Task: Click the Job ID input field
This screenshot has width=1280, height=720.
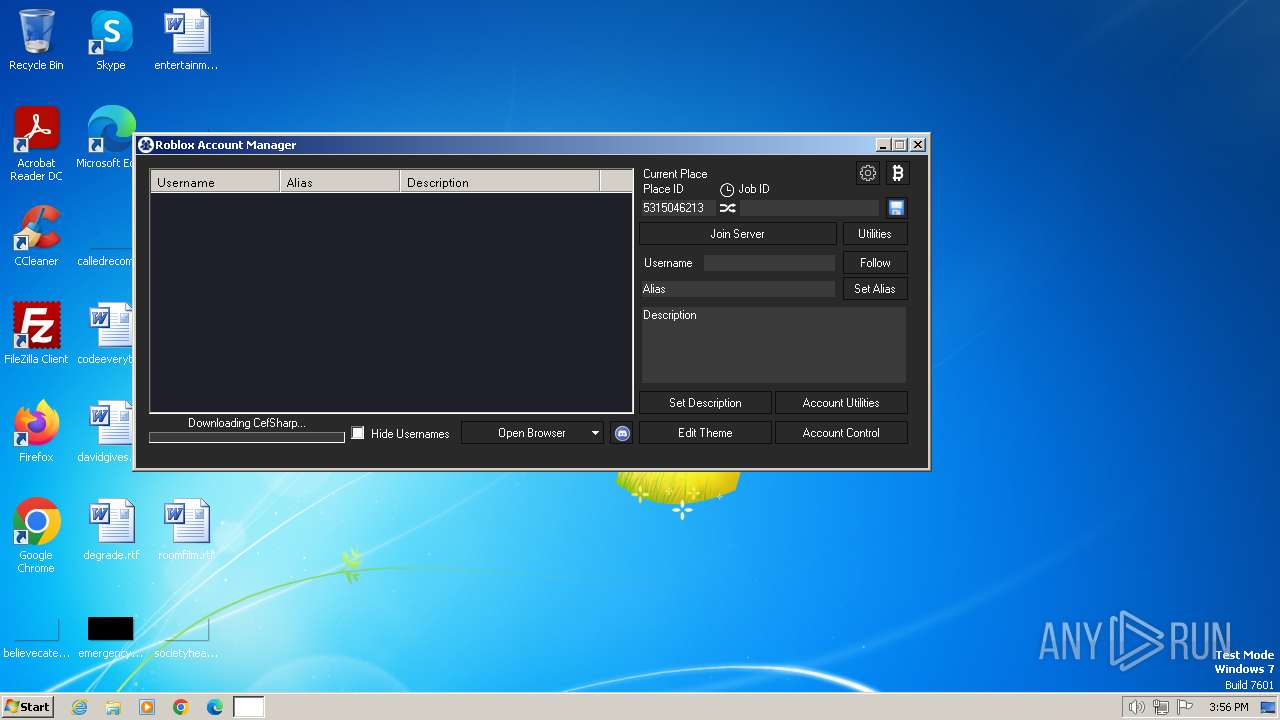Action: tap(809, 208)
